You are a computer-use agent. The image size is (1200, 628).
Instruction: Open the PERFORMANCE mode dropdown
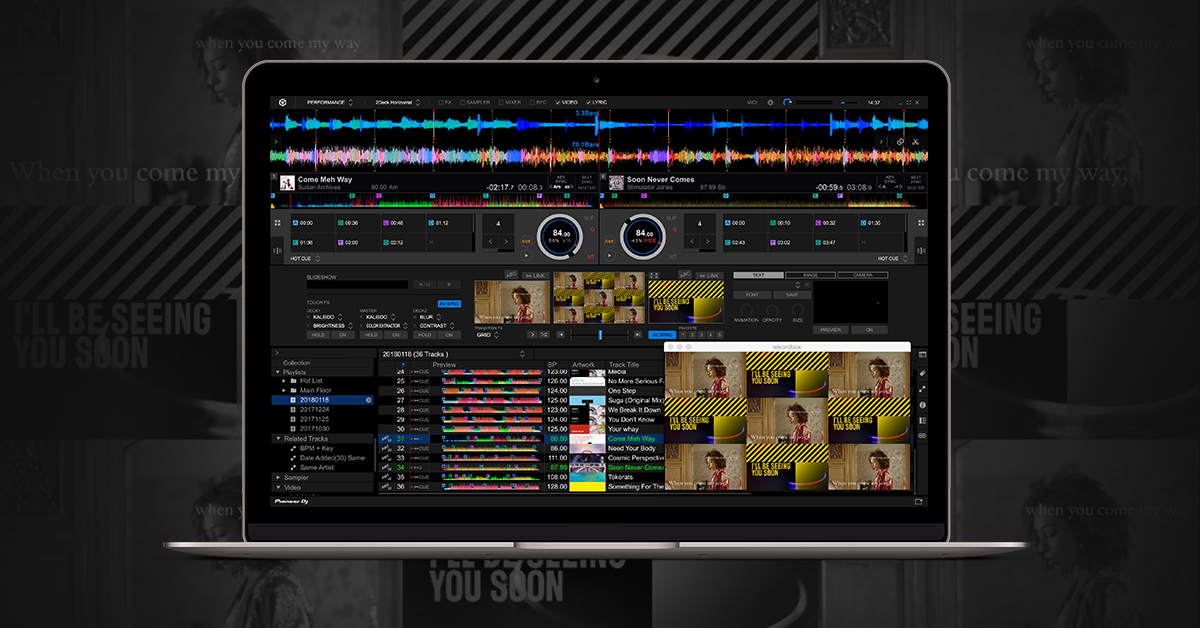point(329,102)
